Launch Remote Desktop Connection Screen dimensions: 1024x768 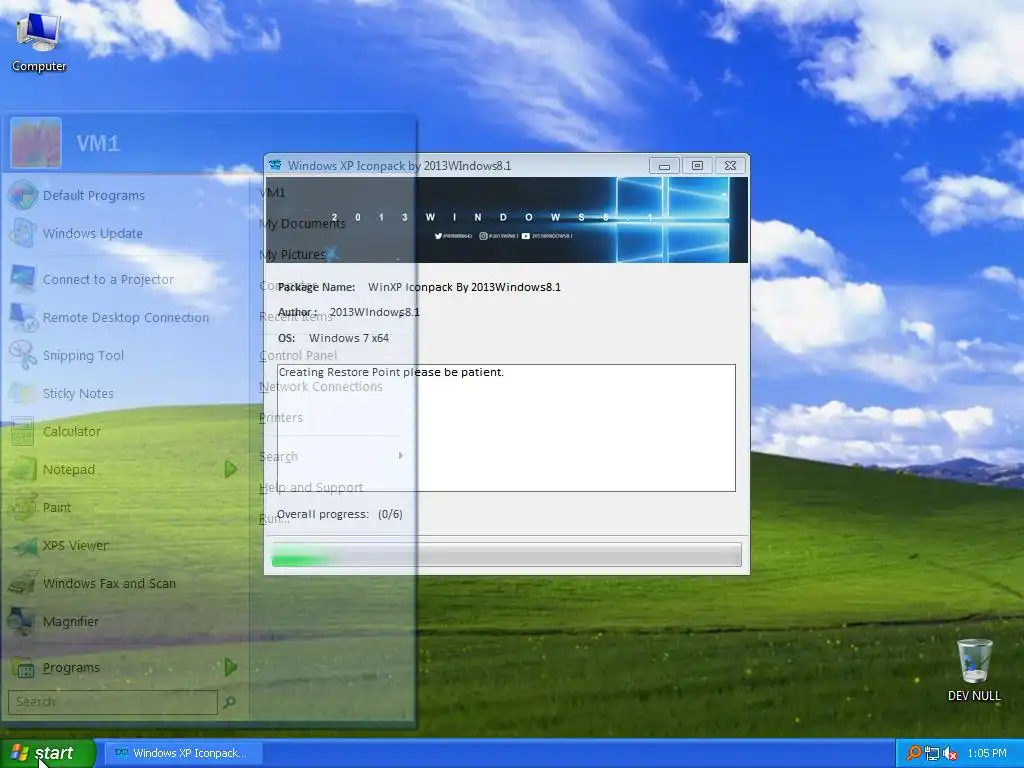[125, 317]
